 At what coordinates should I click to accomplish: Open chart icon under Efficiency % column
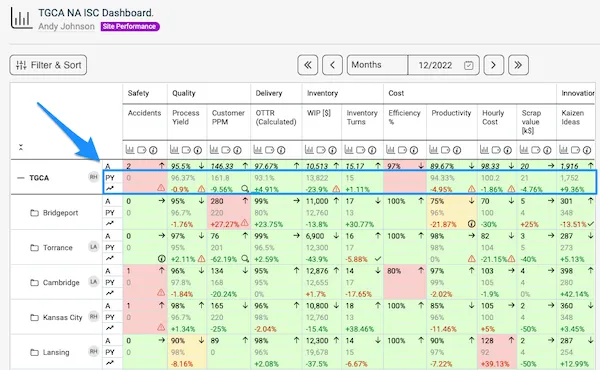pyautogui.click(x=390, y=150)
